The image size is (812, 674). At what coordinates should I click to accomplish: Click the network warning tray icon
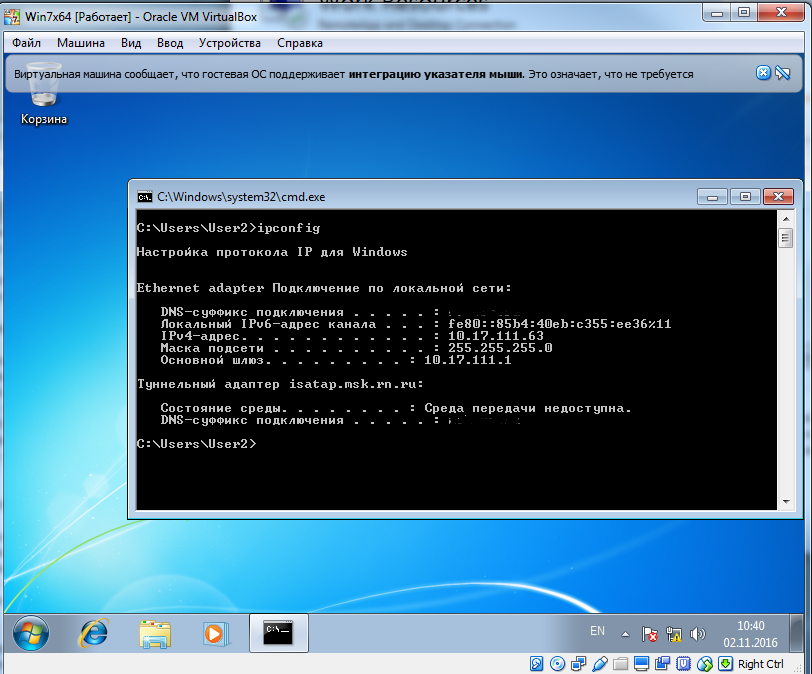[674, 634]
